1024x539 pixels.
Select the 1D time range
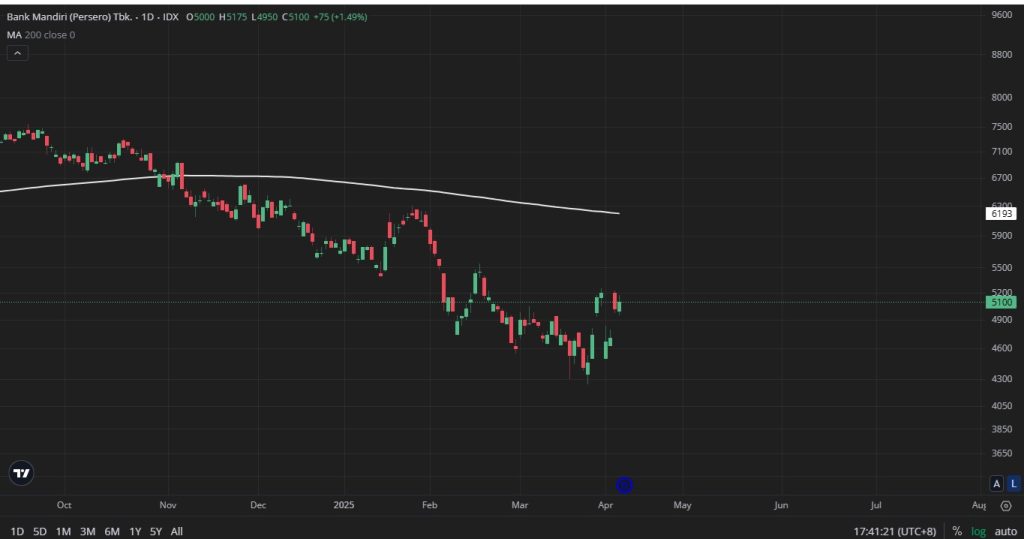pyautogui.click(x=17, y=531)
